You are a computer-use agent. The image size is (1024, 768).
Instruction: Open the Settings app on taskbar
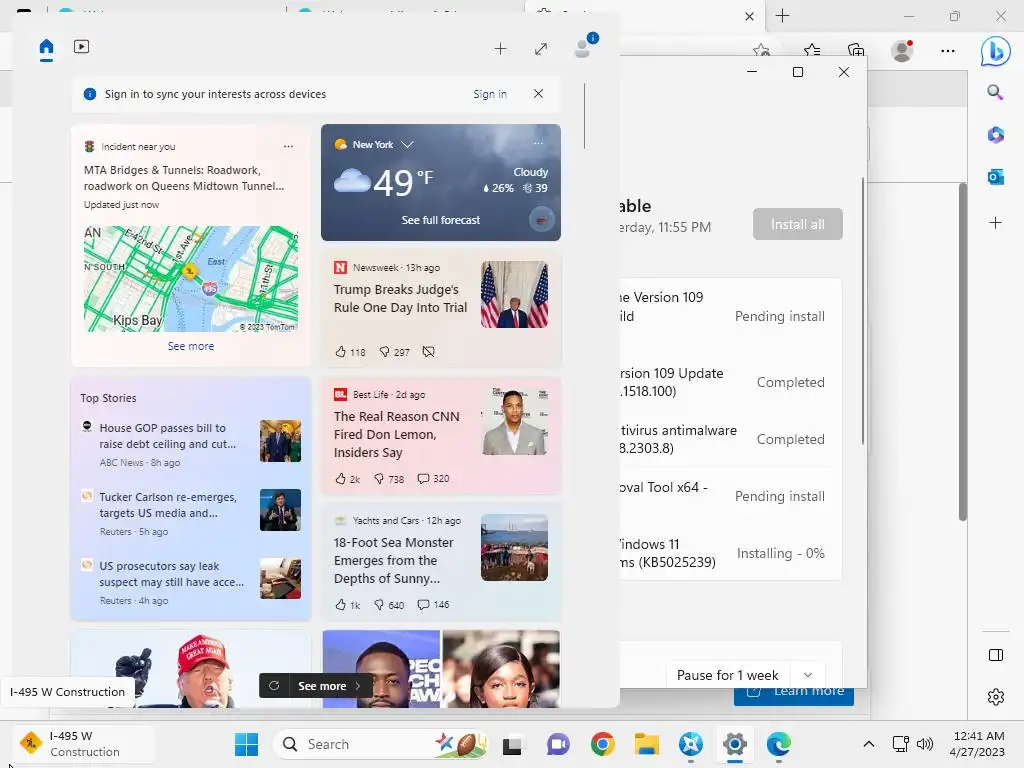(x=735, y=744)
